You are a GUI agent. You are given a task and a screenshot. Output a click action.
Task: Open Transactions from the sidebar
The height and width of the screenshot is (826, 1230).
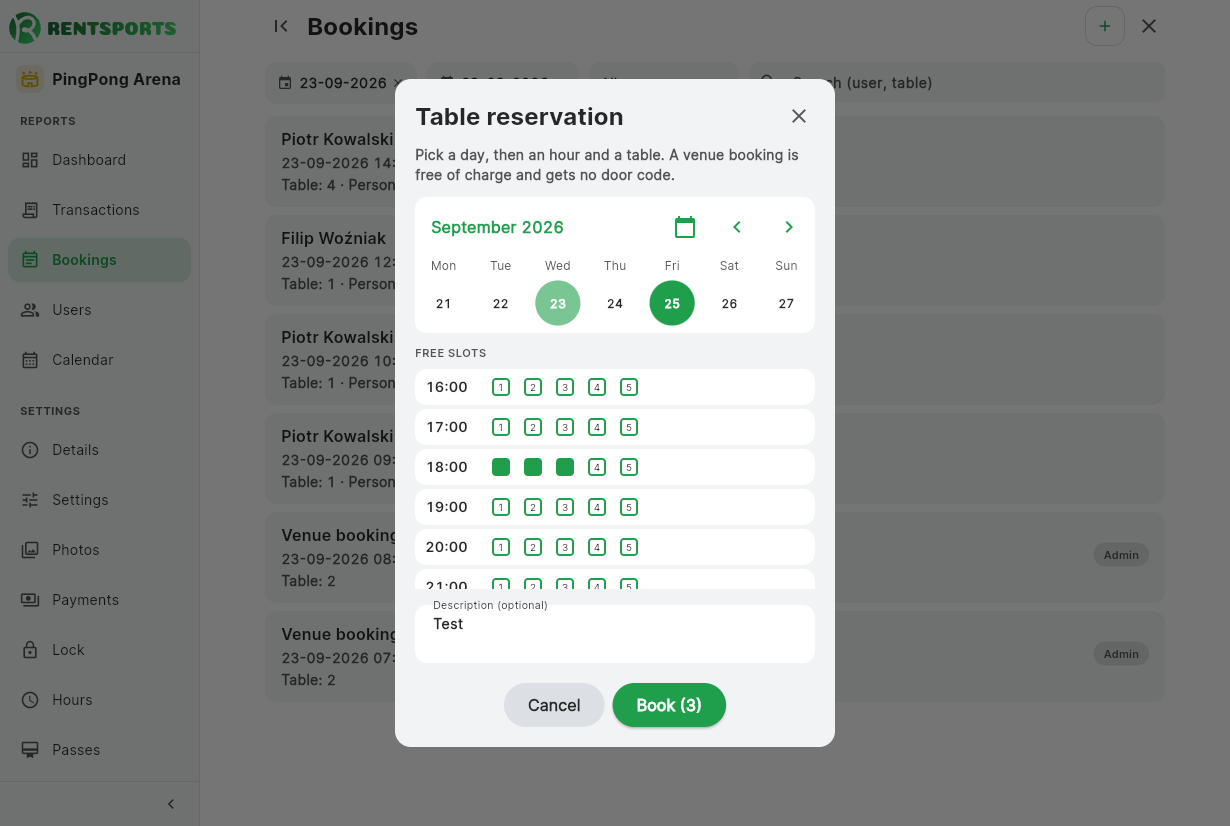[100, 210]
